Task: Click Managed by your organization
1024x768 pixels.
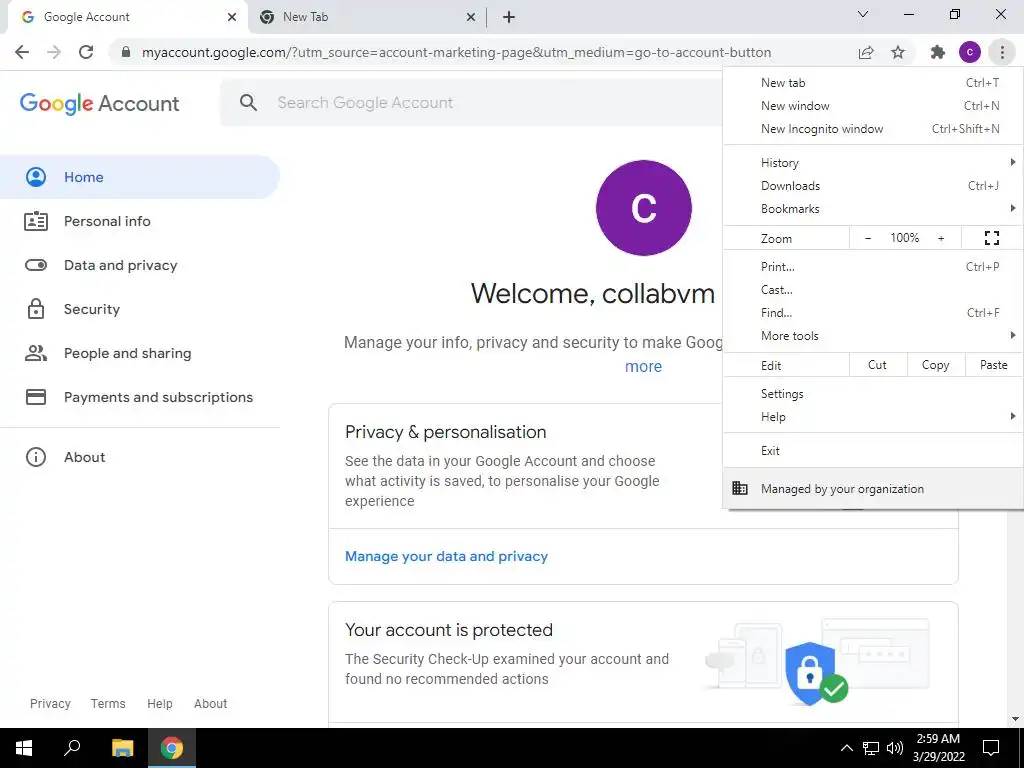Action: tap(872, 488)
